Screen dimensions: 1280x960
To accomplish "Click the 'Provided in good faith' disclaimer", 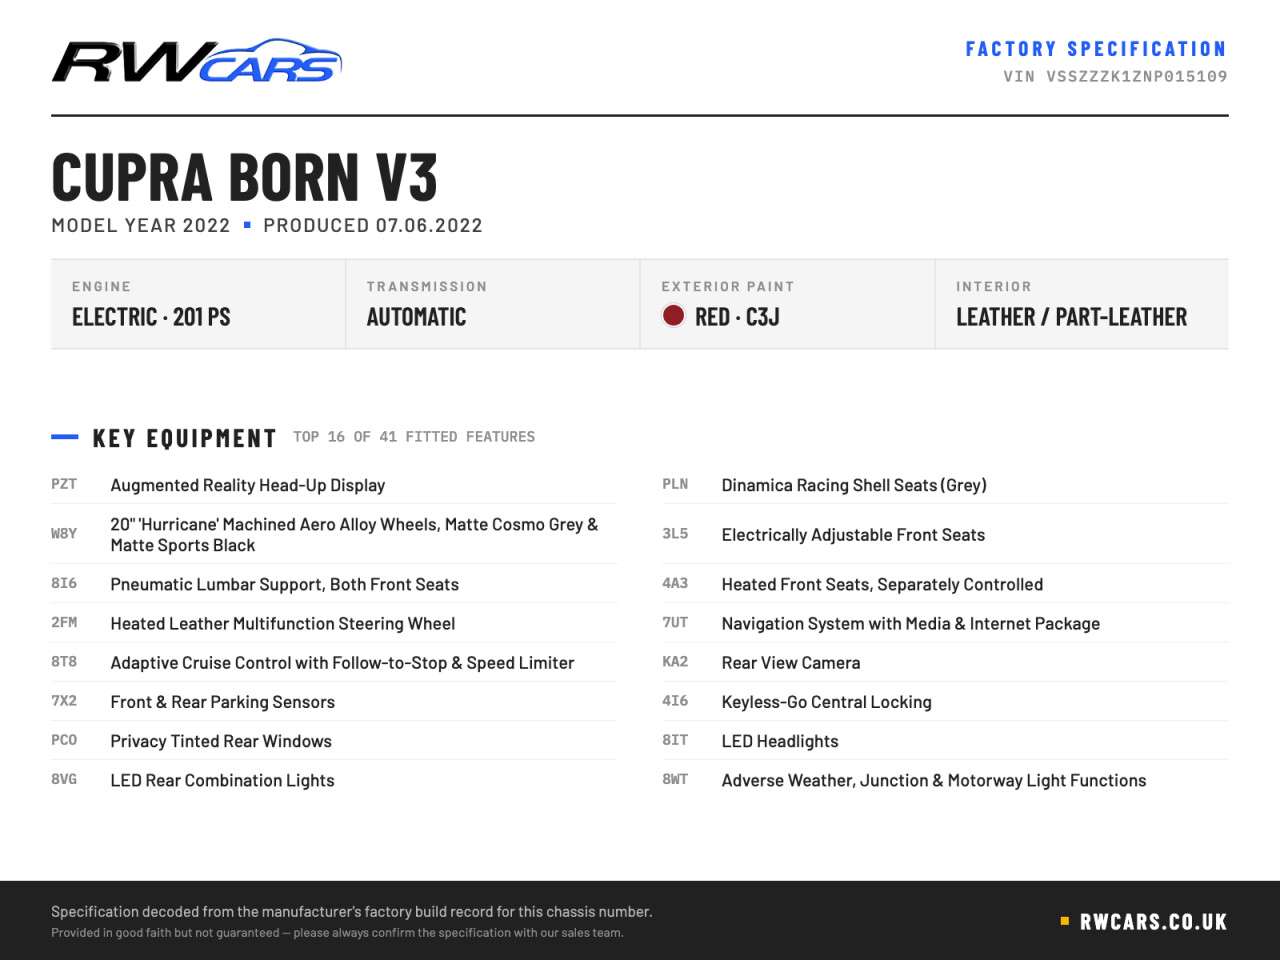I will [x=337, y=933].
